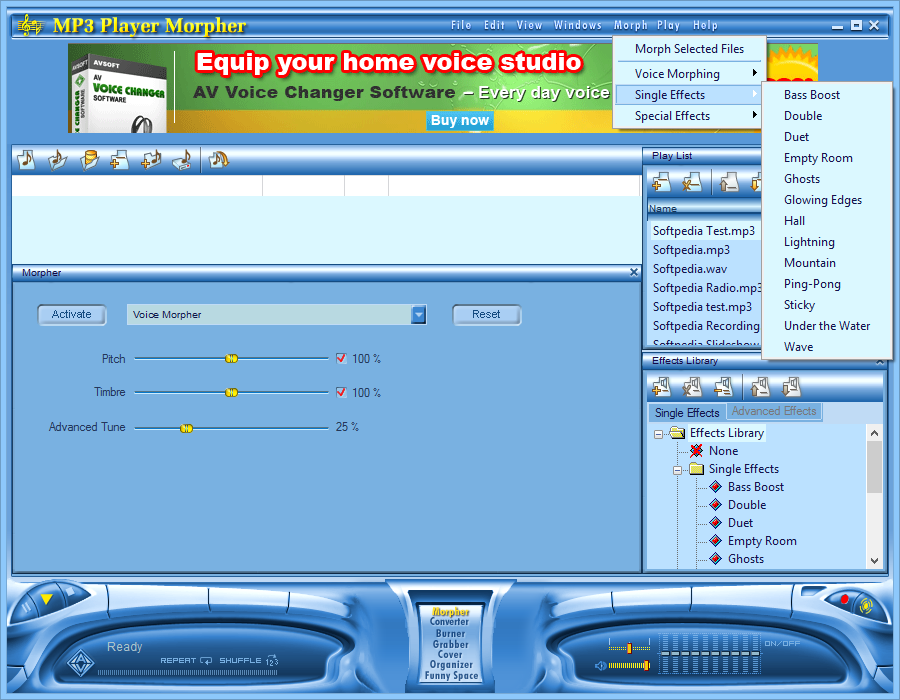Click the Reset button
900x700 pixels.
[486, 314]
